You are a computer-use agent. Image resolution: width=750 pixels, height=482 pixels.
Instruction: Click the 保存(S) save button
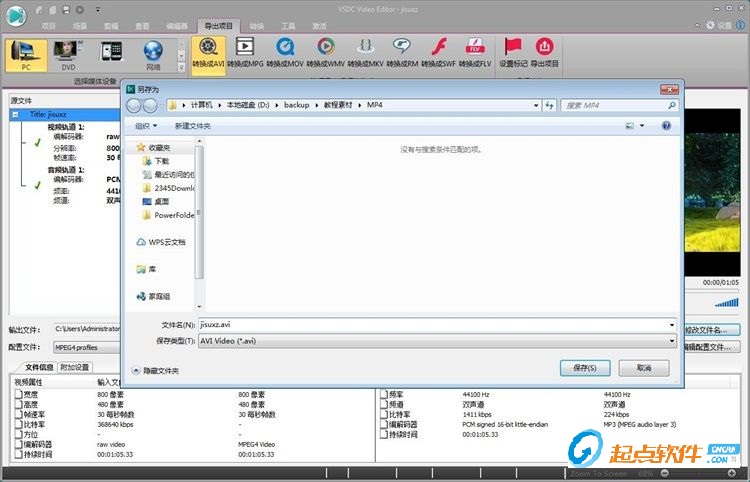coord(585,368)
